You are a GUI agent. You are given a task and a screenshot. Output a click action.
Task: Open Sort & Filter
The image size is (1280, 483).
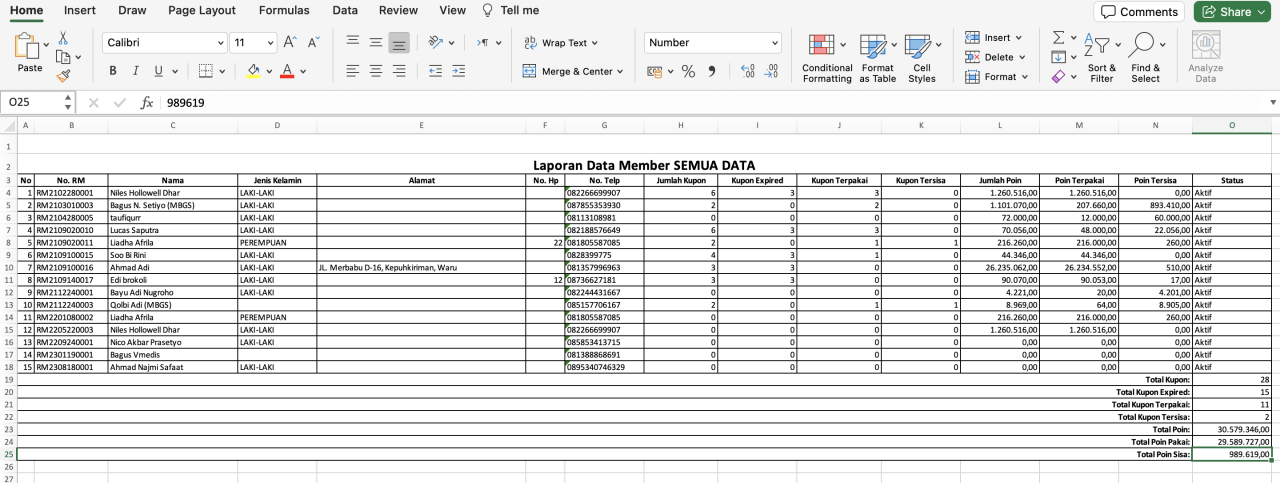1102,58
